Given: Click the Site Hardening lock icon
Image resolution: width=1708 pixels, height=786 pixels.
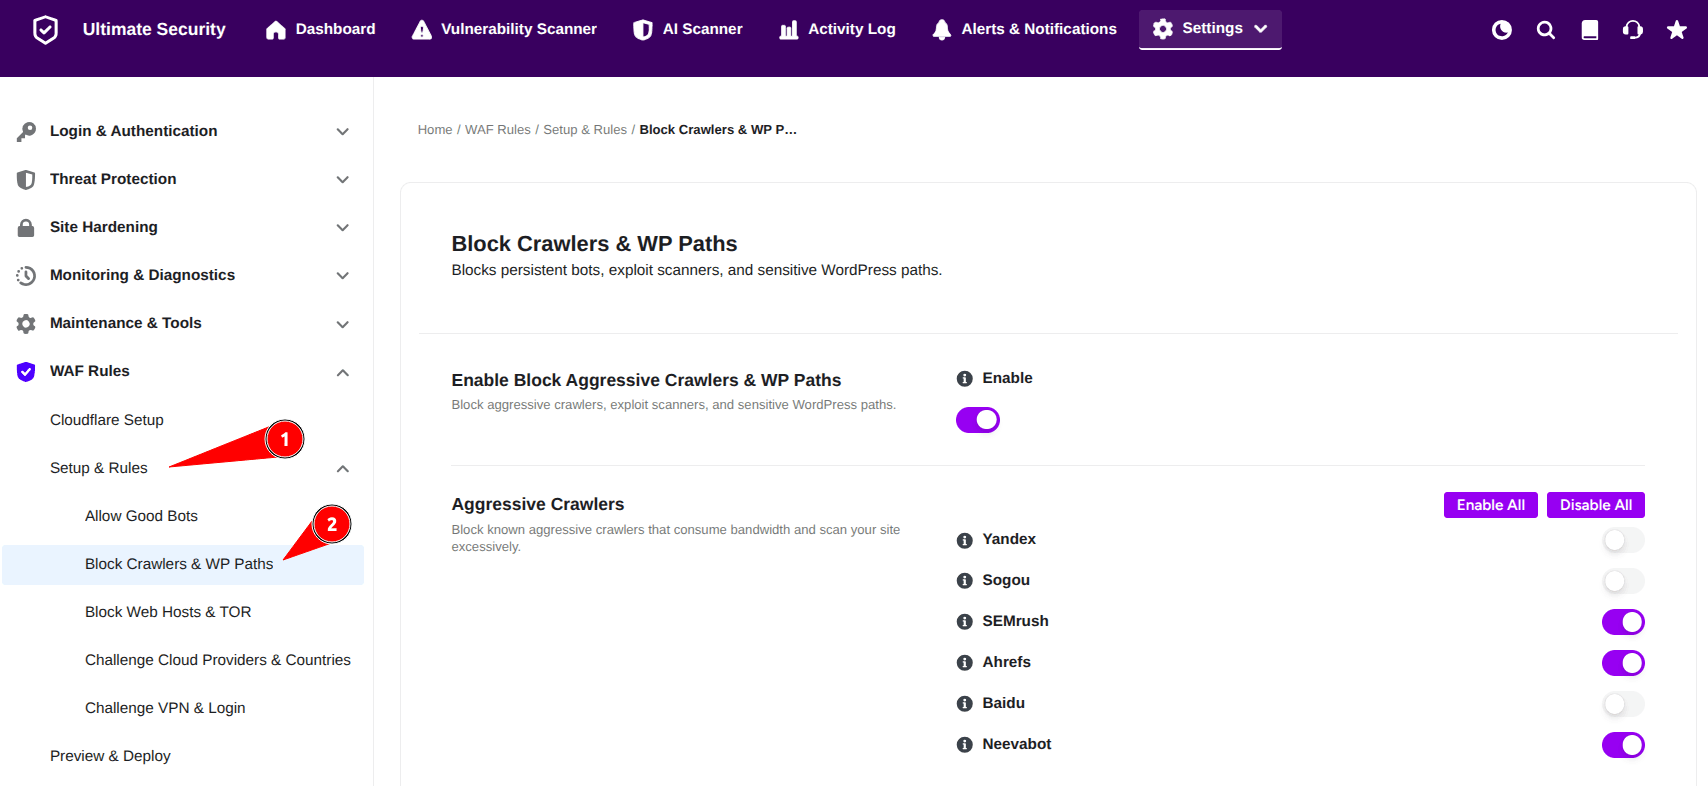Looking at the screenshot, I should pos(26,227).
